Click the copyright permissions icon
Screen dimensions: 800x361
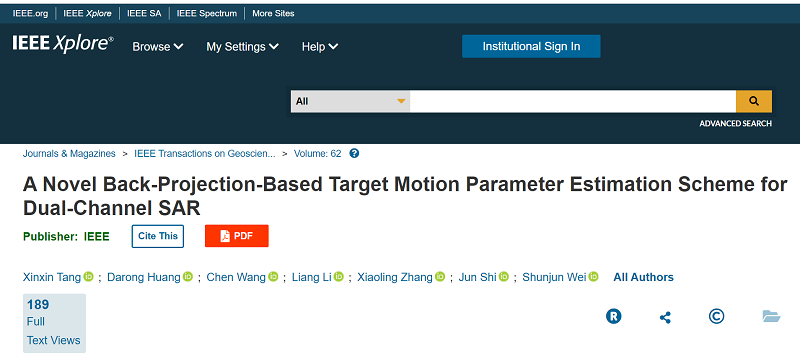pyautogui.click(x=716, y=317)
